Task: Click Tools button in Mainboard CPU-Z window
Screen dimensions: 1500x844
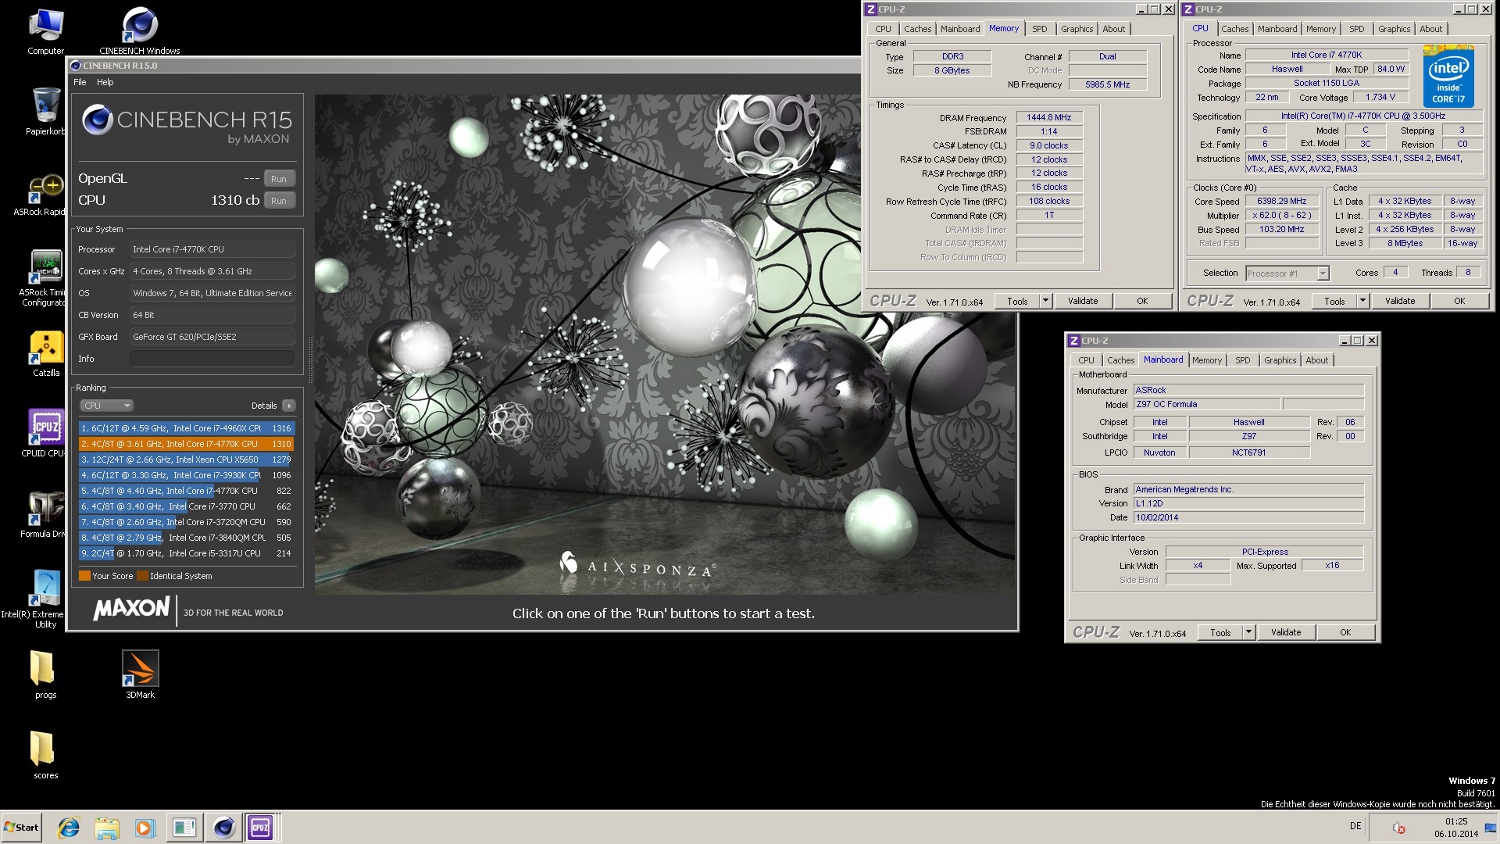Action: (1220, 633)
